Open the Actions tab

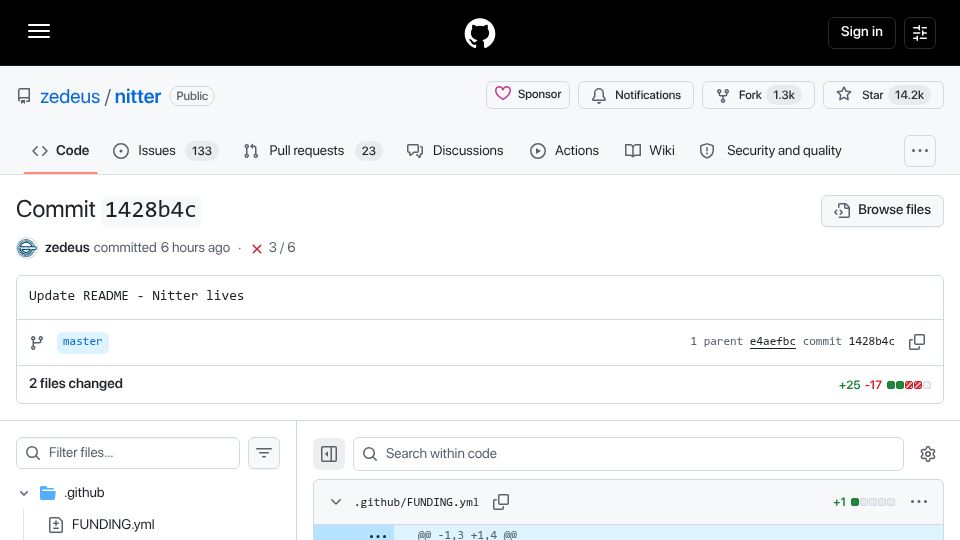tap(564, 151)
